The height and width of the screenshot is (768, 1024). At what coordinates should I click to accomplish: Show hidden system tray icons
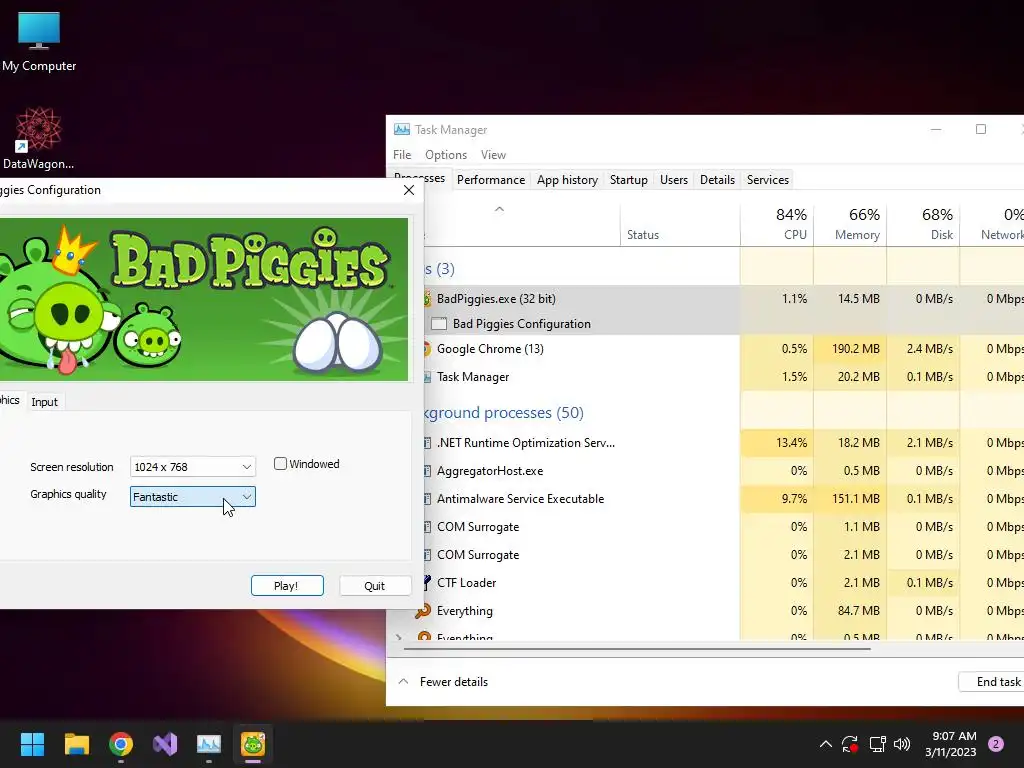click(x=825, y=744)
